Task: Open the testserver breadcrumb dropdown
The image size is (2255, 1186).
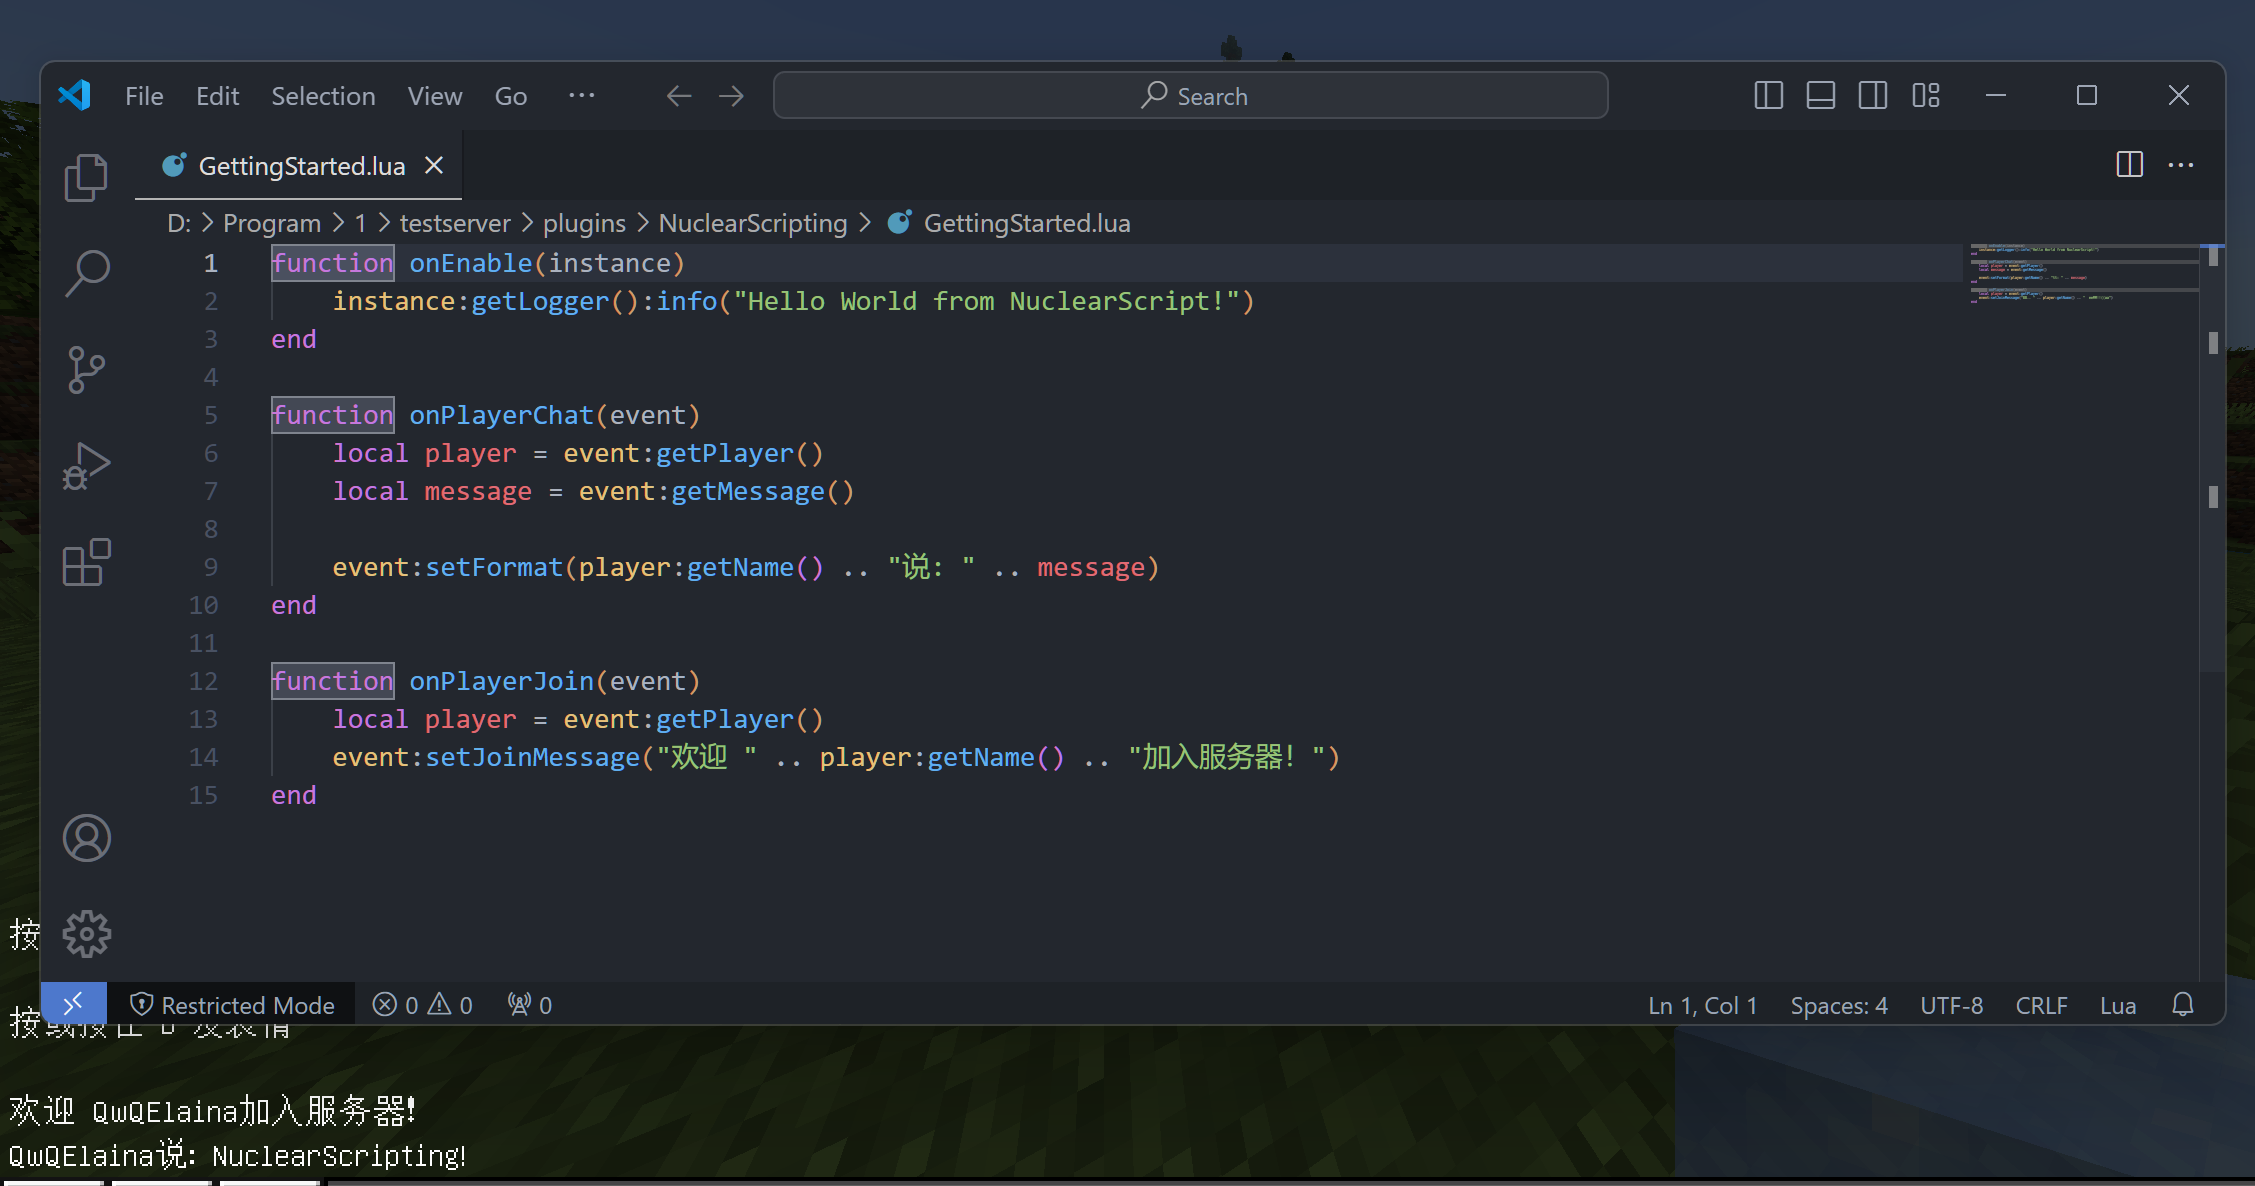Action: (x=455, y=223)
